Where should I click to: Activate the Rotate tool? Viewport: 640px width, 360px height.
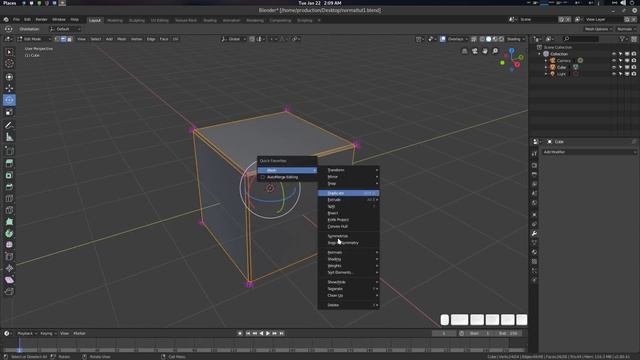(x=9, y=100)
